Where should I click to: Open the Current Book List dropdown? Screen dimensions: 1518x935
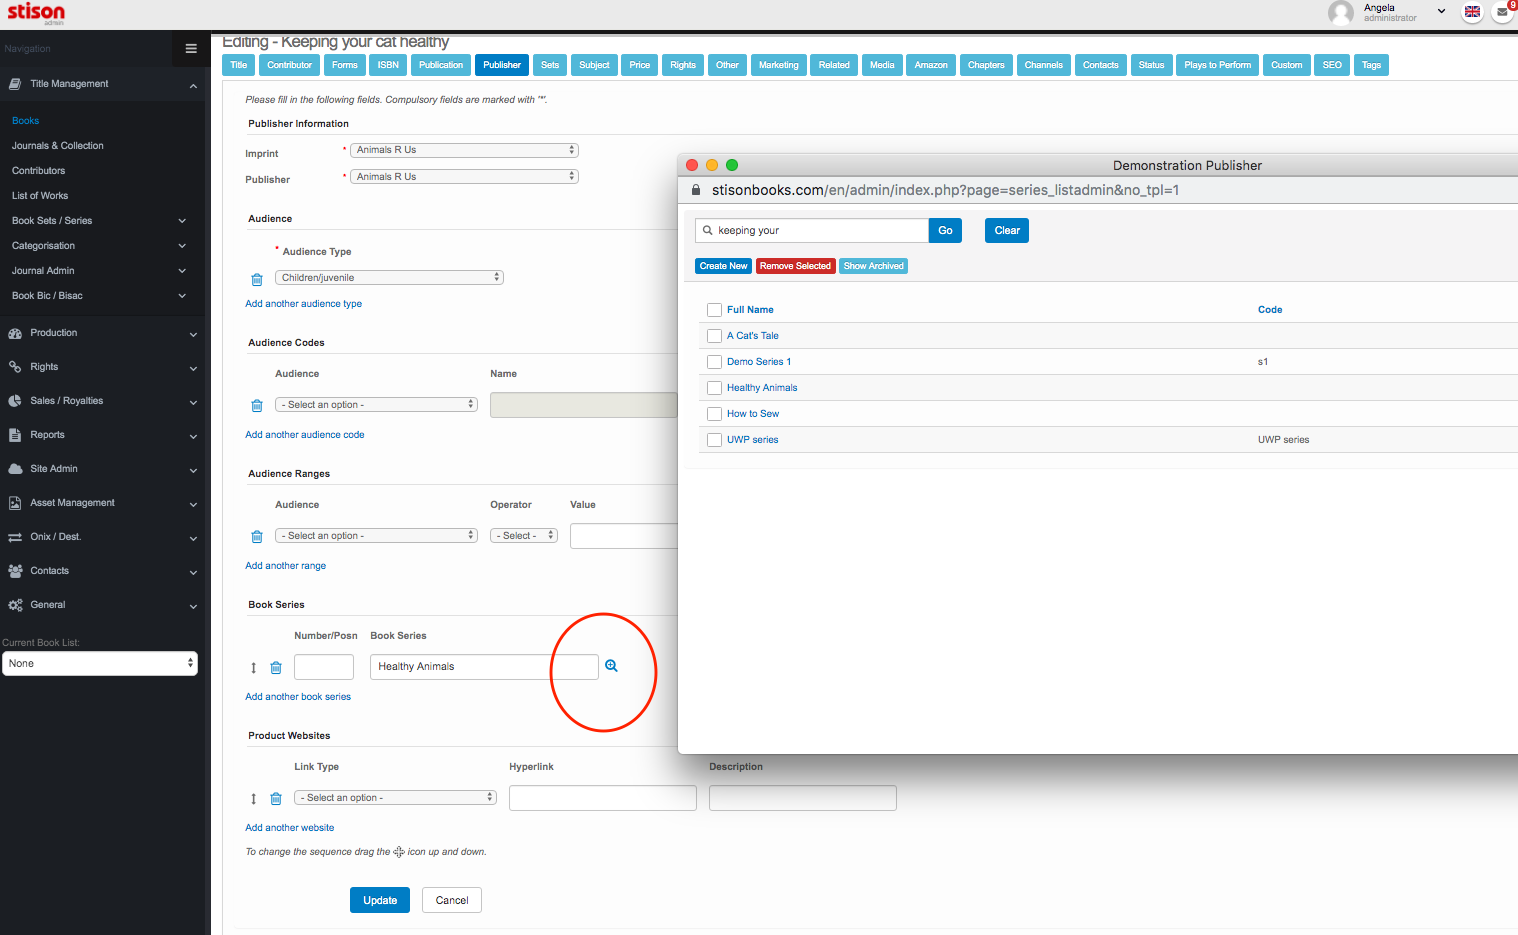point(100,664)
